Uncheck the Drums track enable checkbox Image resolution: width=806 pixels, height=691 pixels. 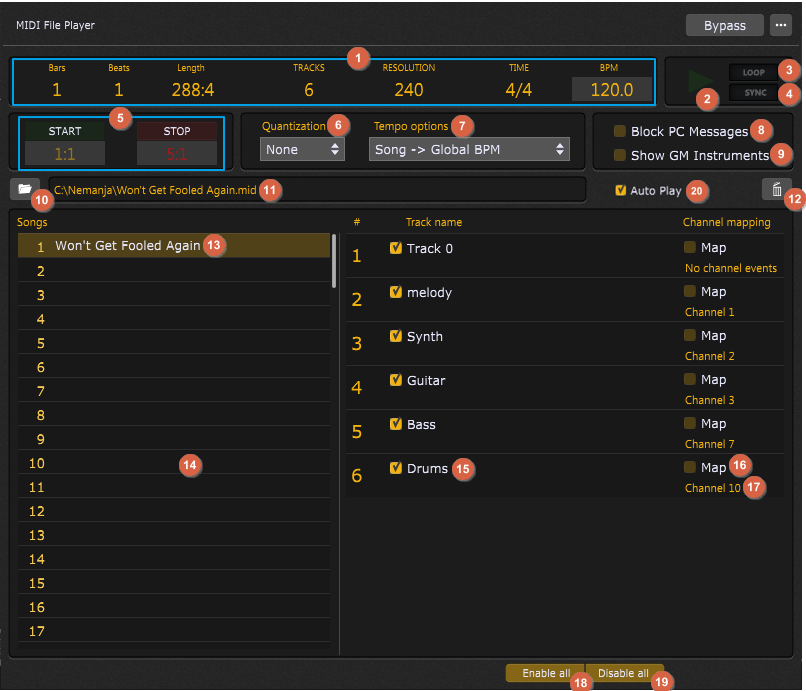pos(393,468)
